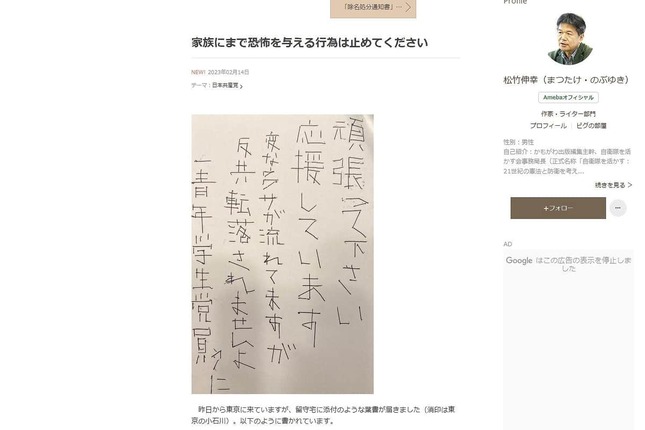The height and width of the screenshot is (430, 645).
Task: Open the ピグの部屋 link
Action: click(591, 126)
